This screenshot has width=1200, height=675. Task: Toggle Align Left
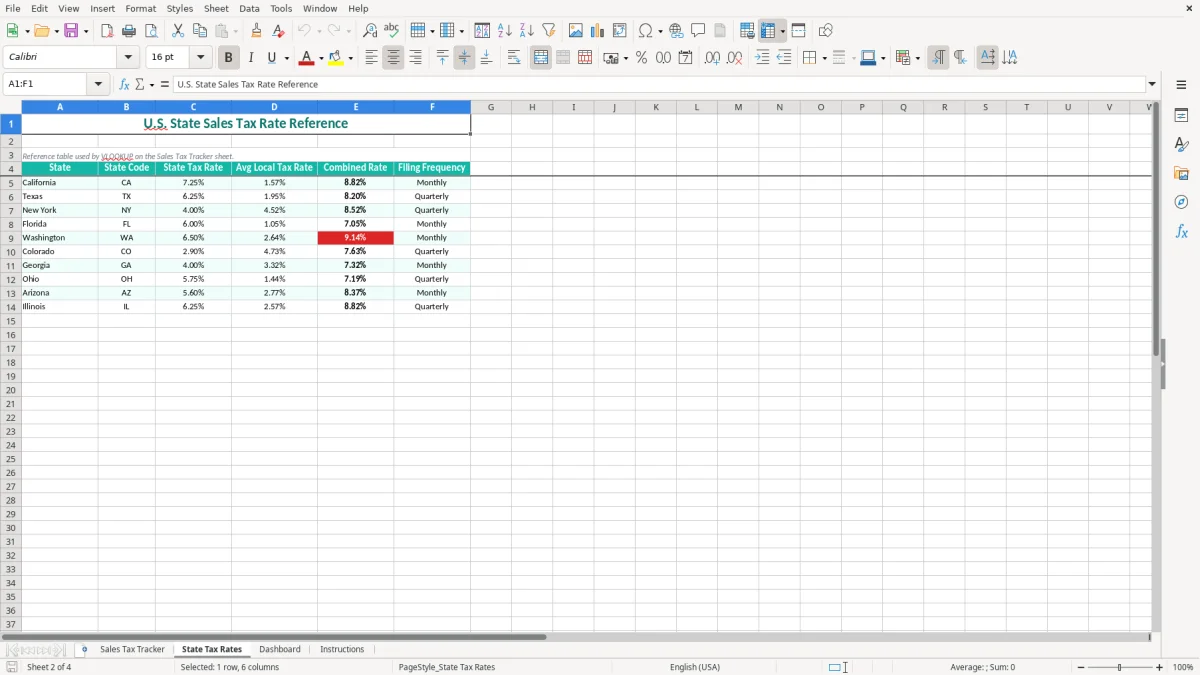point(371,58)
